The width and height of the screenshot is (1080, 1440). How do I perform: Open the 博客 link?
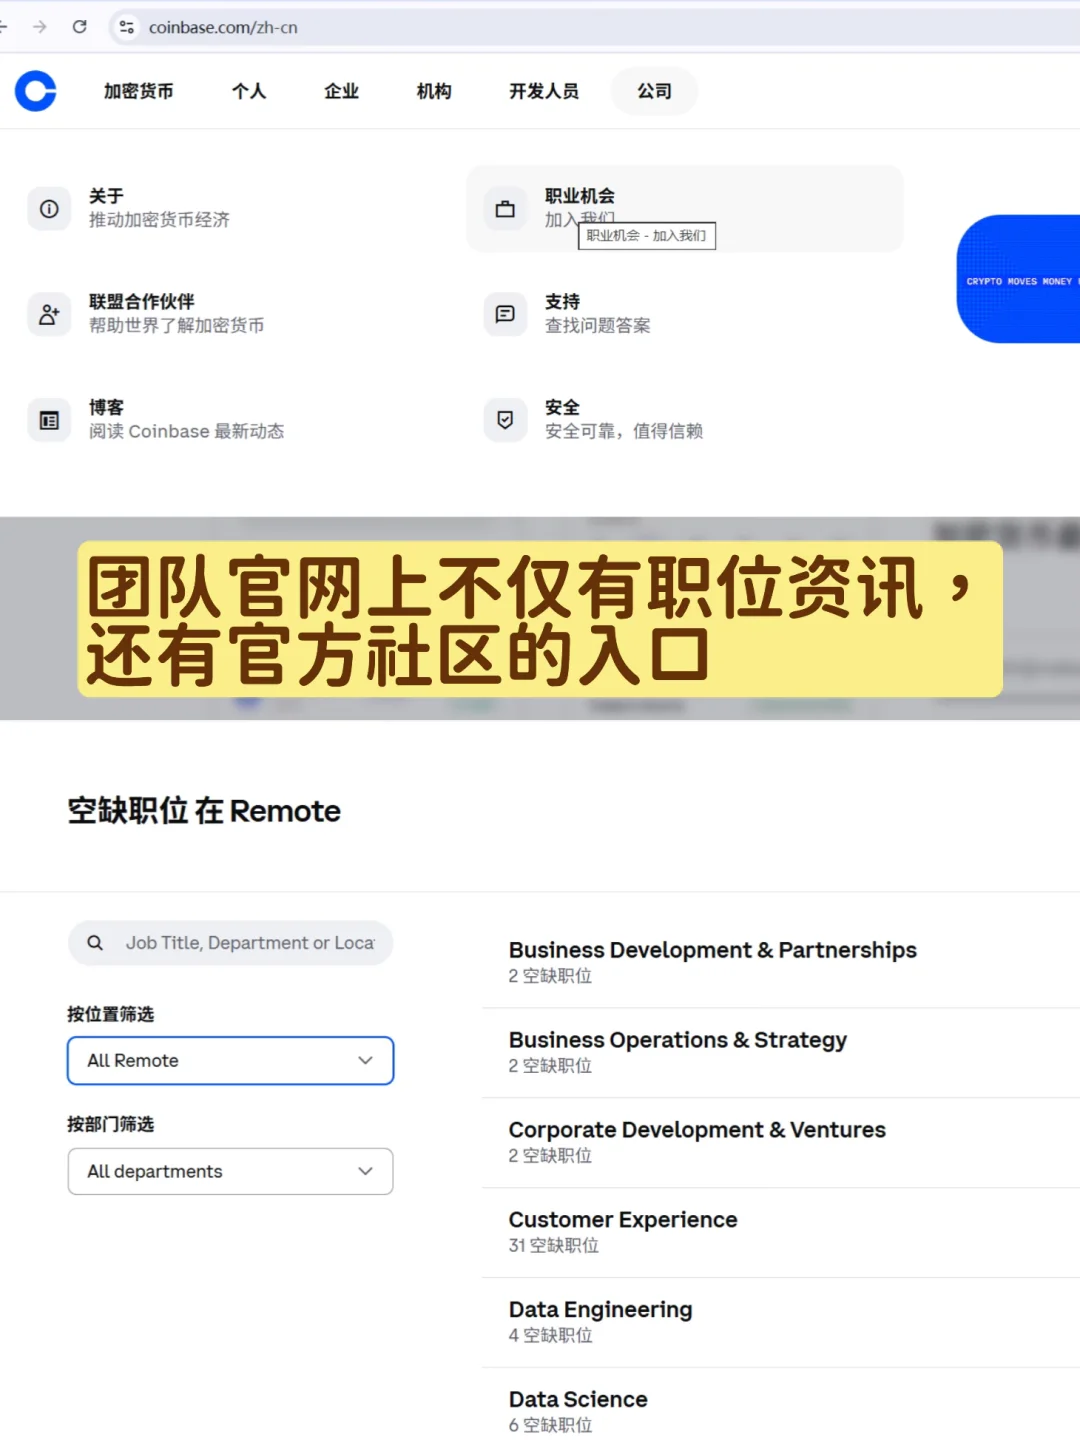point(106,407)
